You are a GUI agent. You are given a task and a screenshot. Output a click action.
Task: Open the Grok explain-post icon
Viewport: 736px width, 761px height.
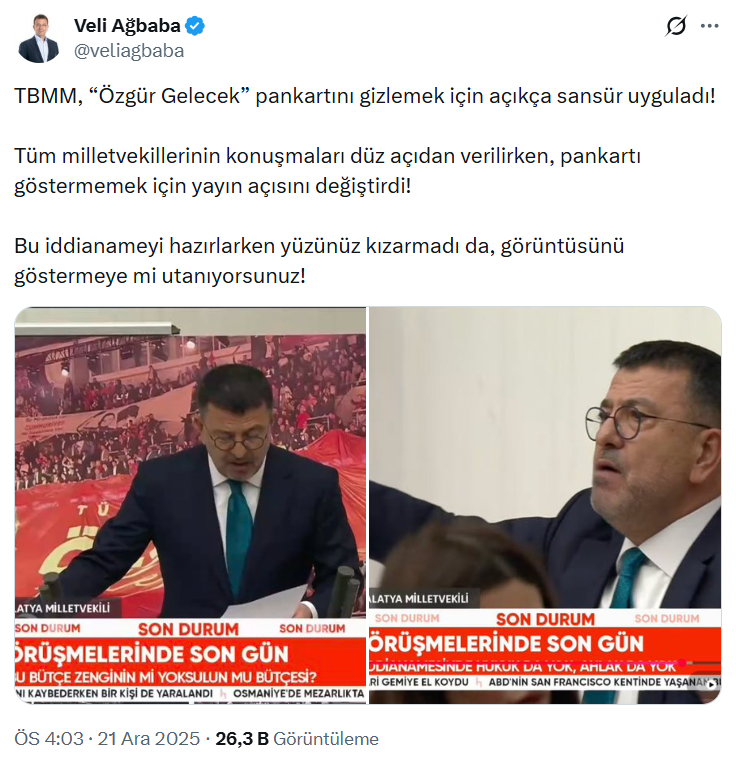coord(676,26)
